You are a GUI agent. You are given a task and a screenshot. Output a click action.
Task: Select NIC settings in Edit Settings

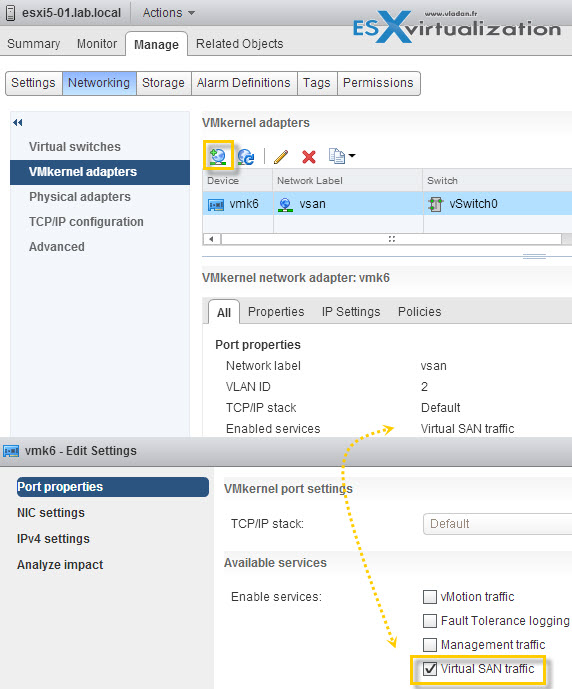[x=51, y=513]
